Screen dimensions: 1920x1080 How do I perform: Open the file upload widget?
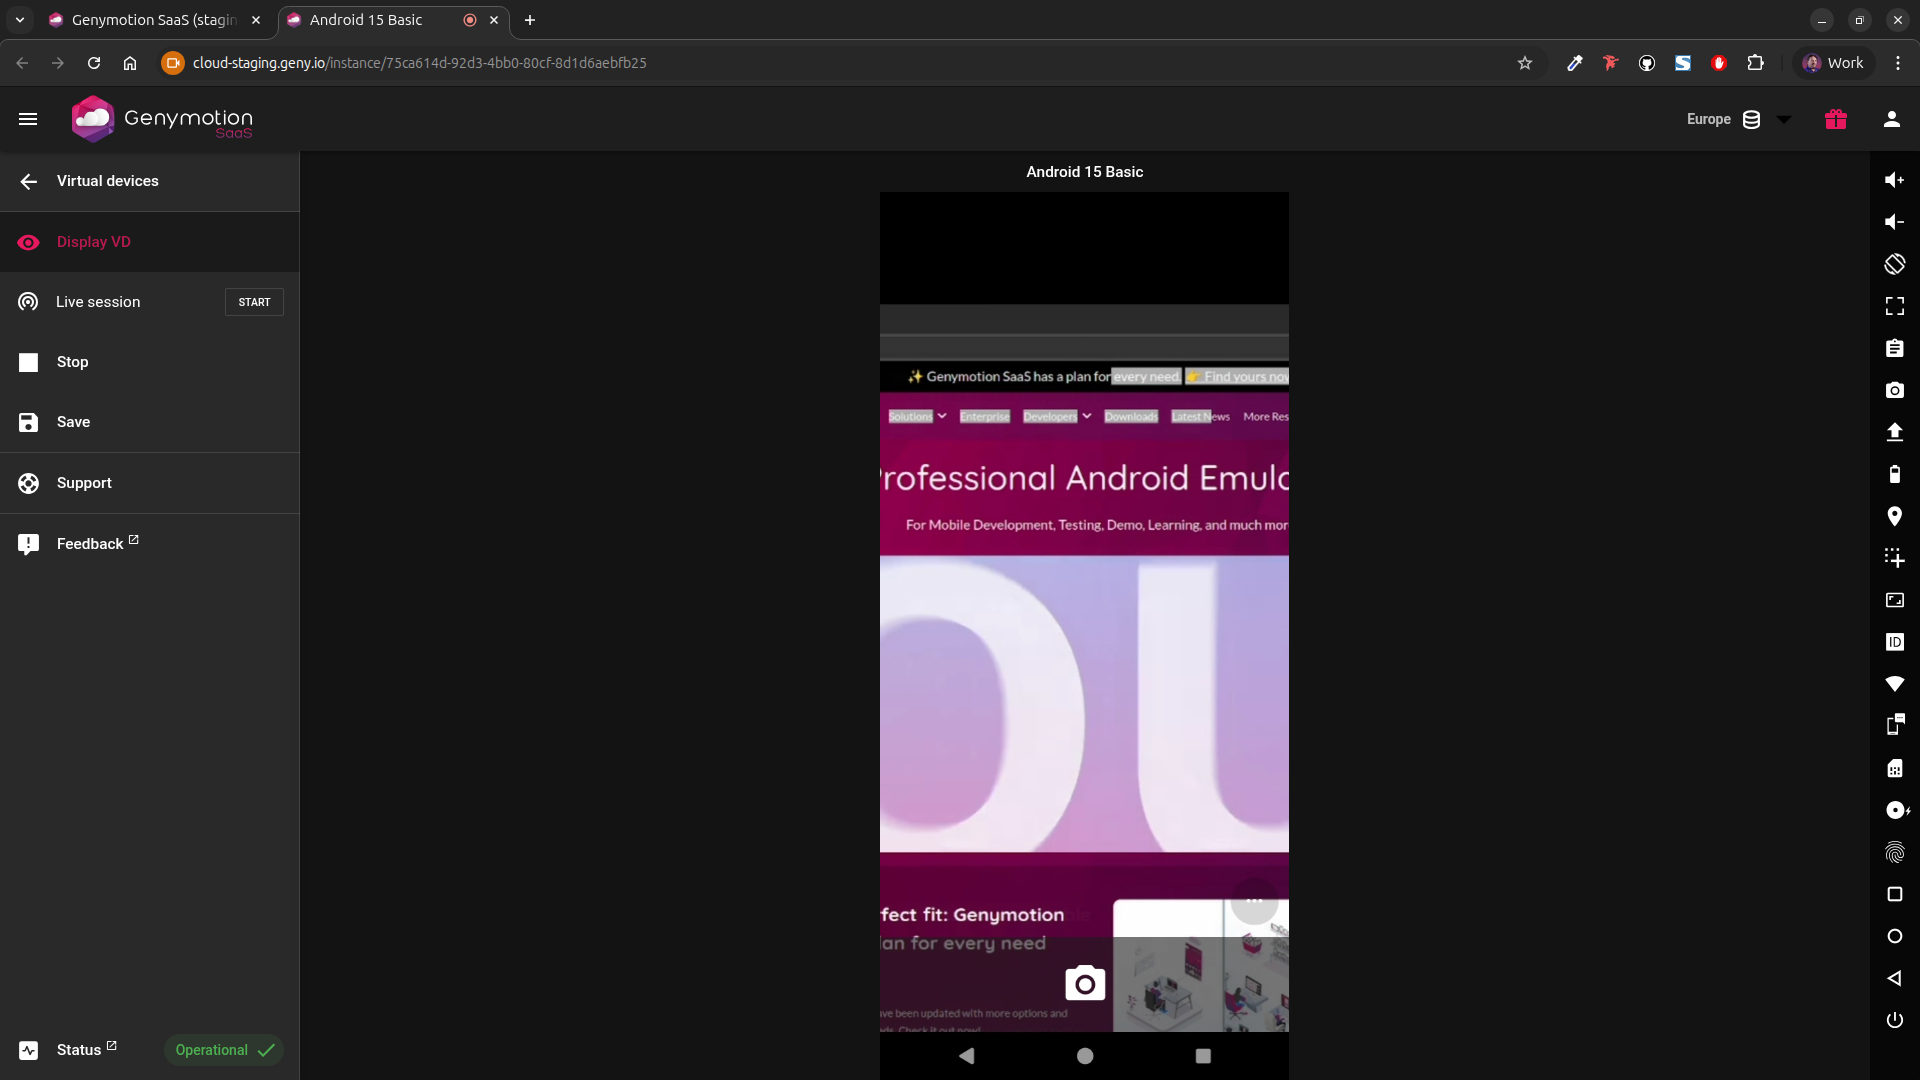click(1894, 432)
